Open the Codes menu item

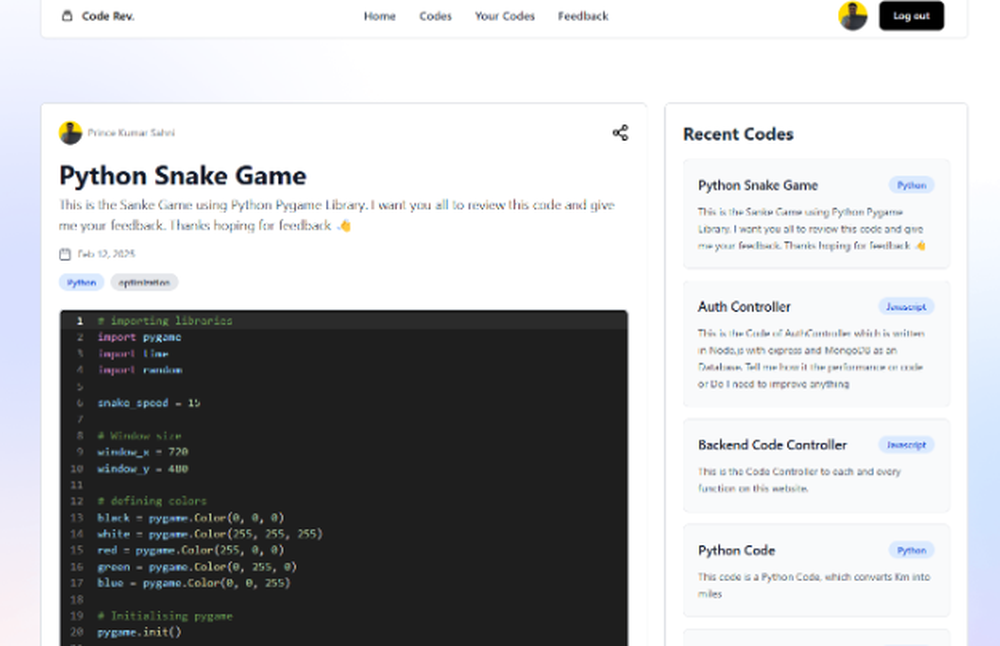(x=436, y=16)
